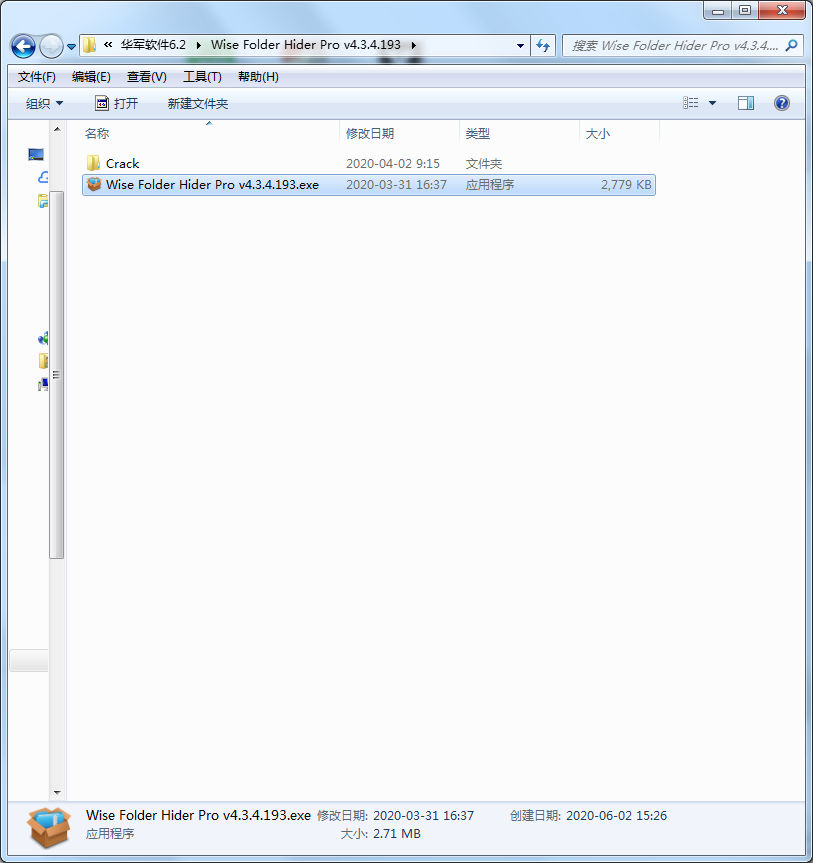Viewport: 813px width, 863px height.
Task: Select Wise Folder Hider Pro v4.3.4.193.exe file
Action: coord(369,185)
